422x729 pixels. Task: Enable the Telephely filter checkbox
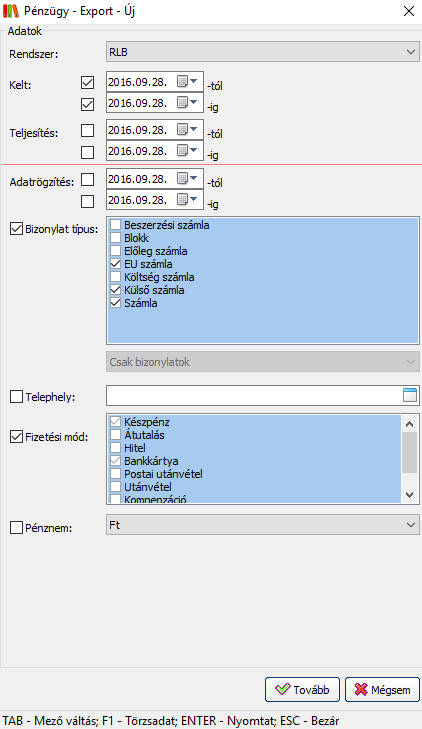[x=16, y=397]
